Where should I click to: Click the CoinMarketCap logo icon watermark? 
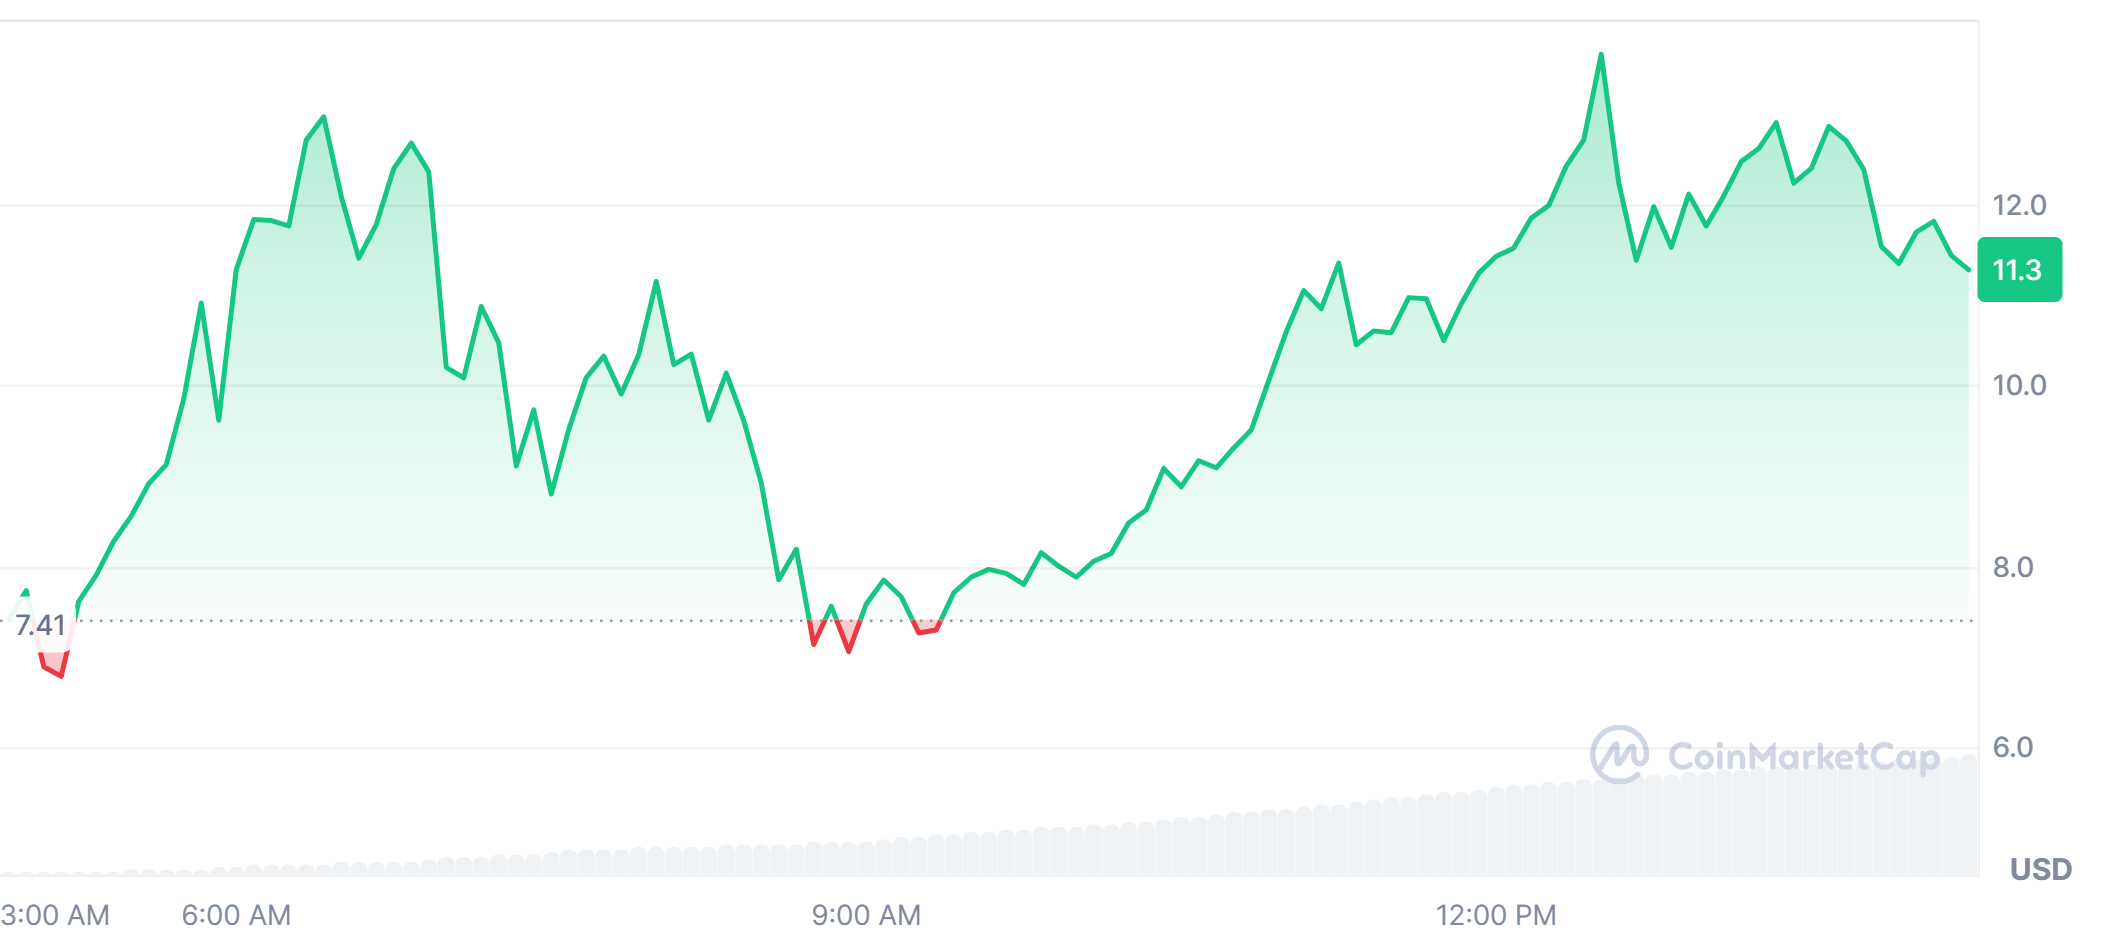point(1619,754)
